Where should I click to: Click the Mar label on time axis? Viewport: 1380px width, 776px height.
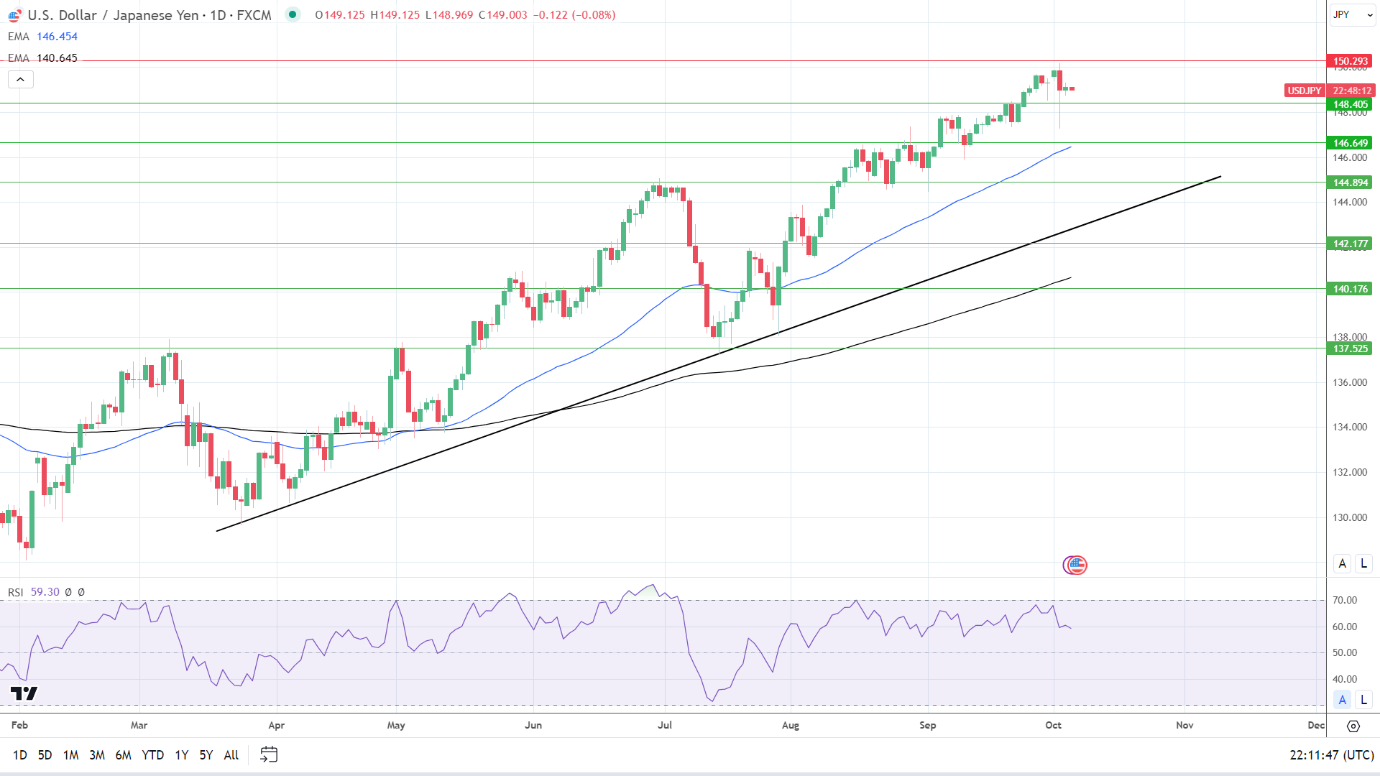coord(139,726)
